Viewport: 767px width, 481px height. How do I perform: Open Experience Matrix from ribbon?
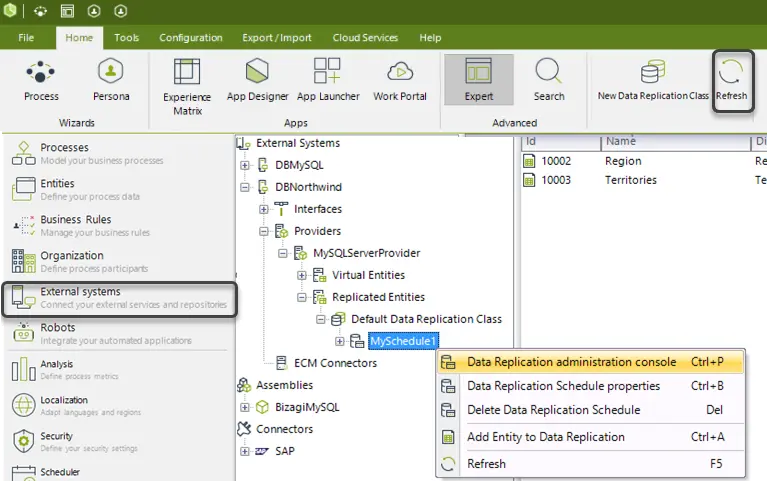187,87
